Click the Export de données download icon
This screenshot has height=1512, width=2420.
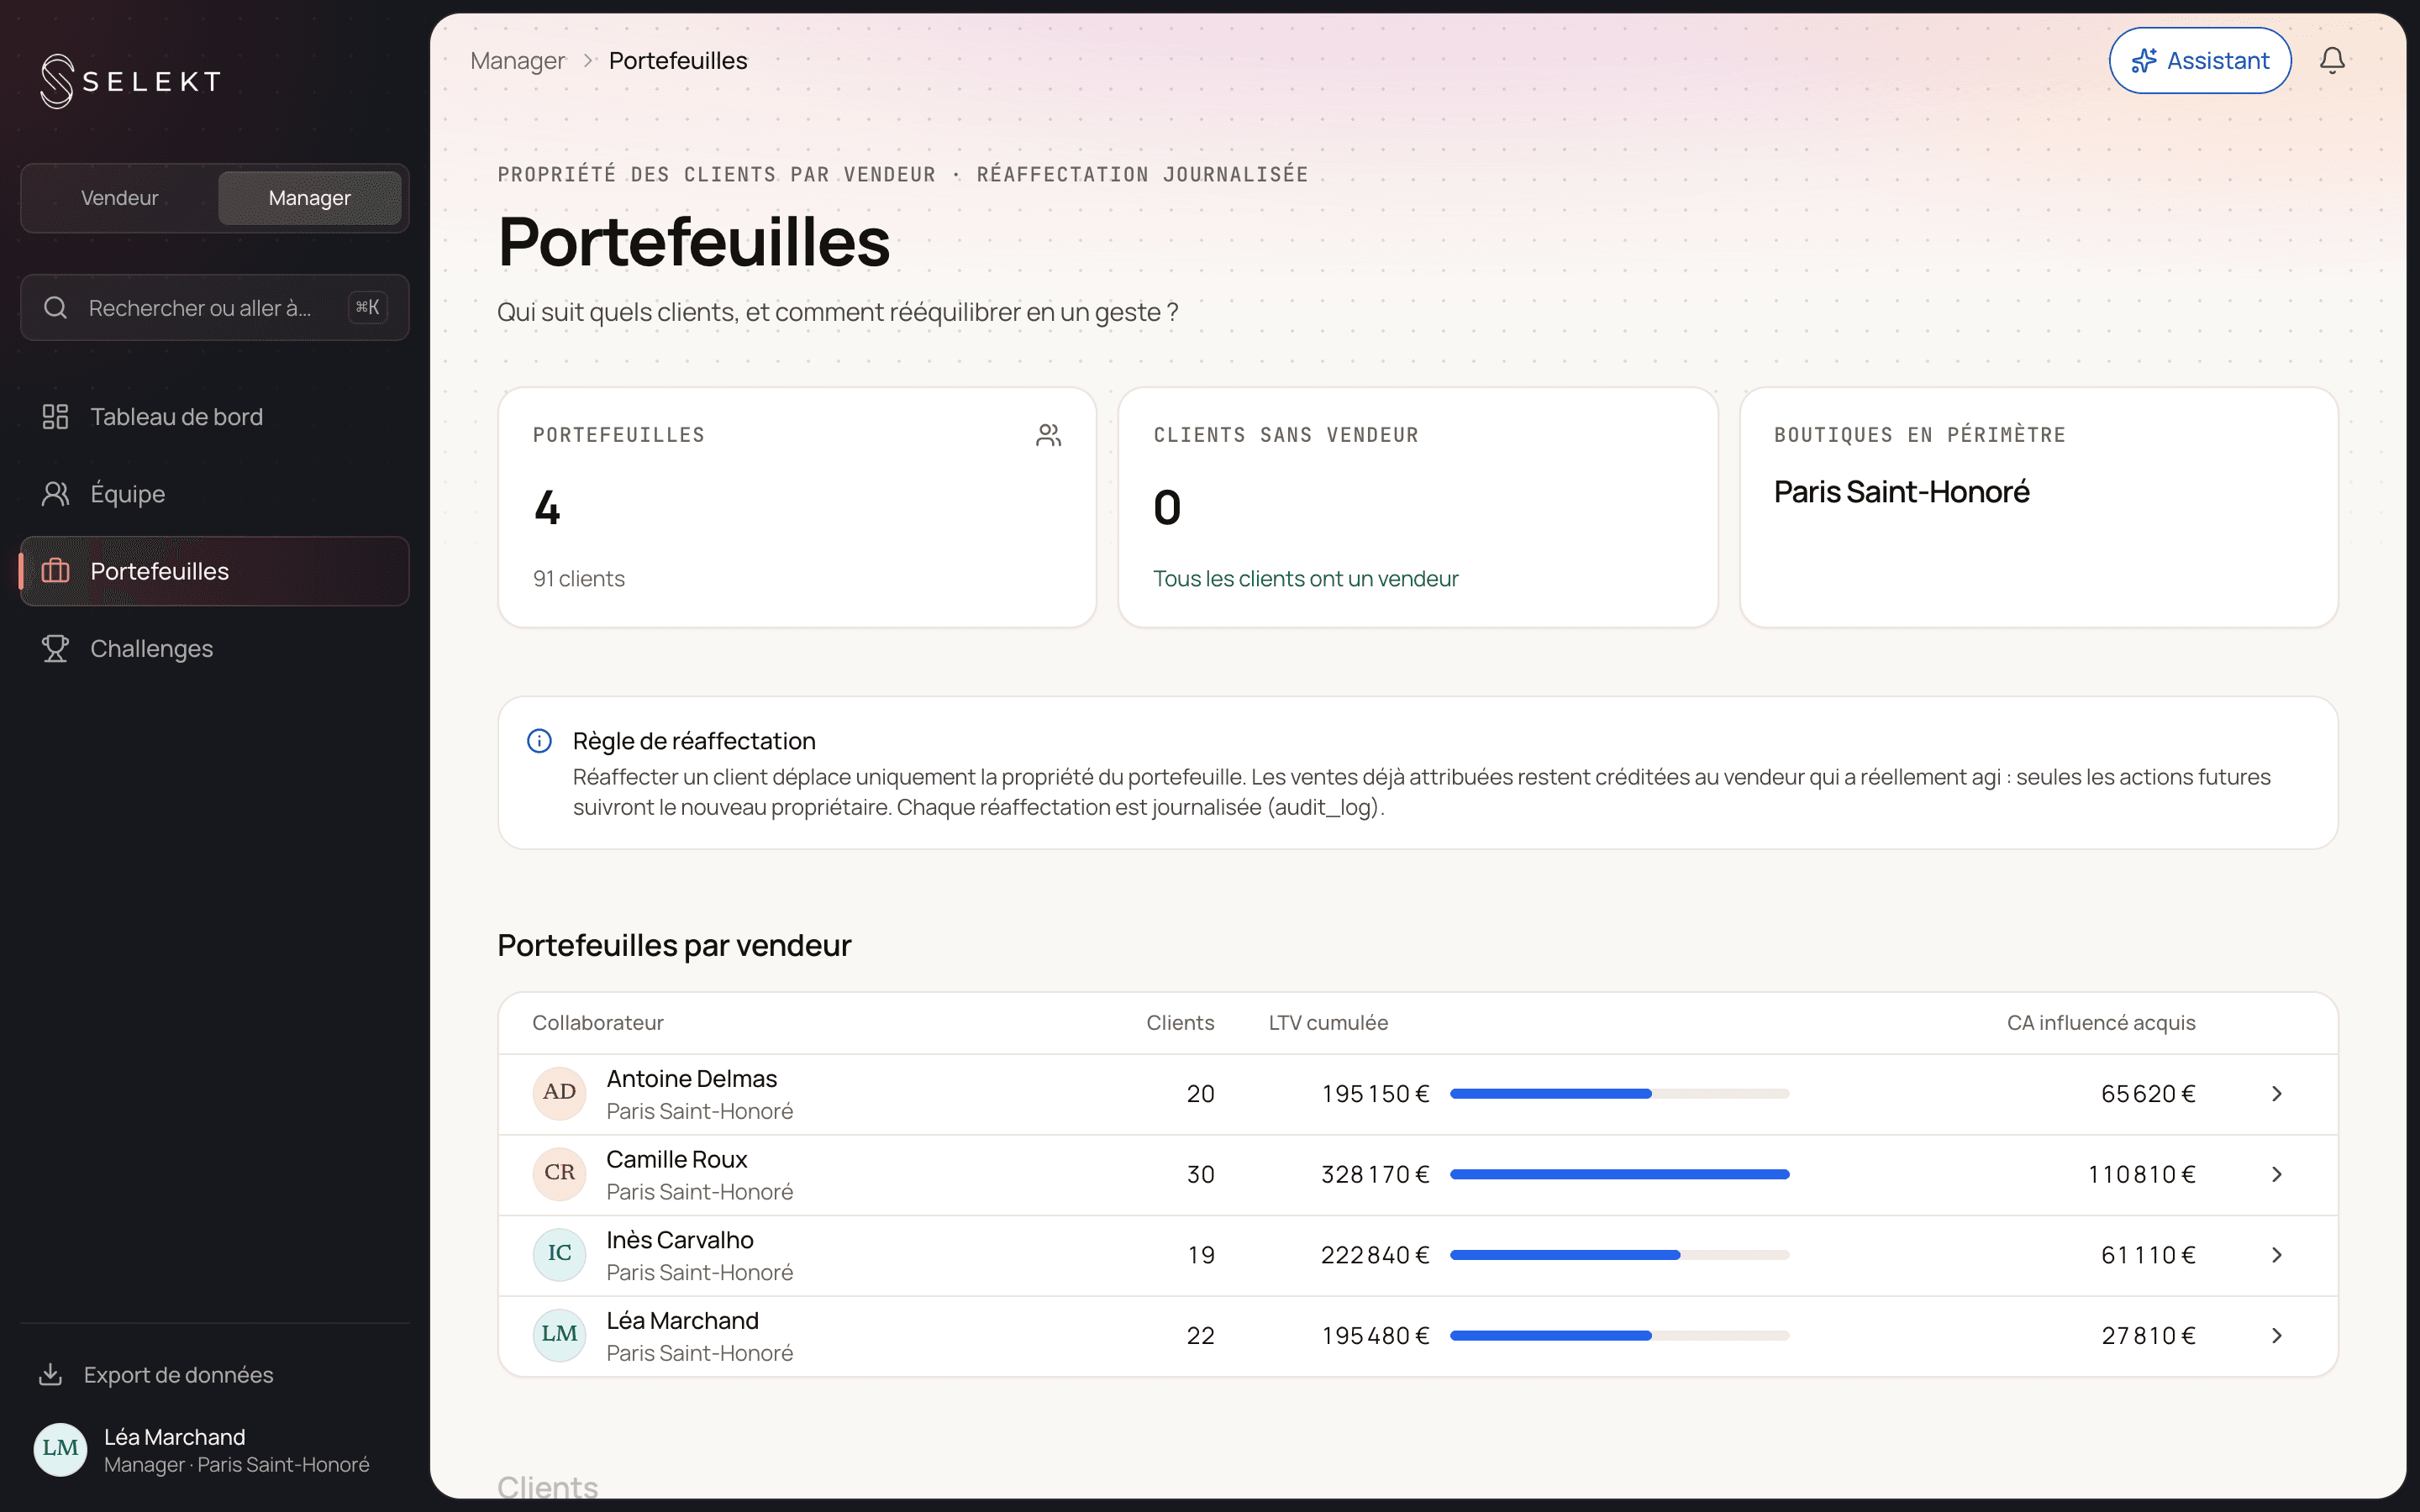(x=50, y=1374)
